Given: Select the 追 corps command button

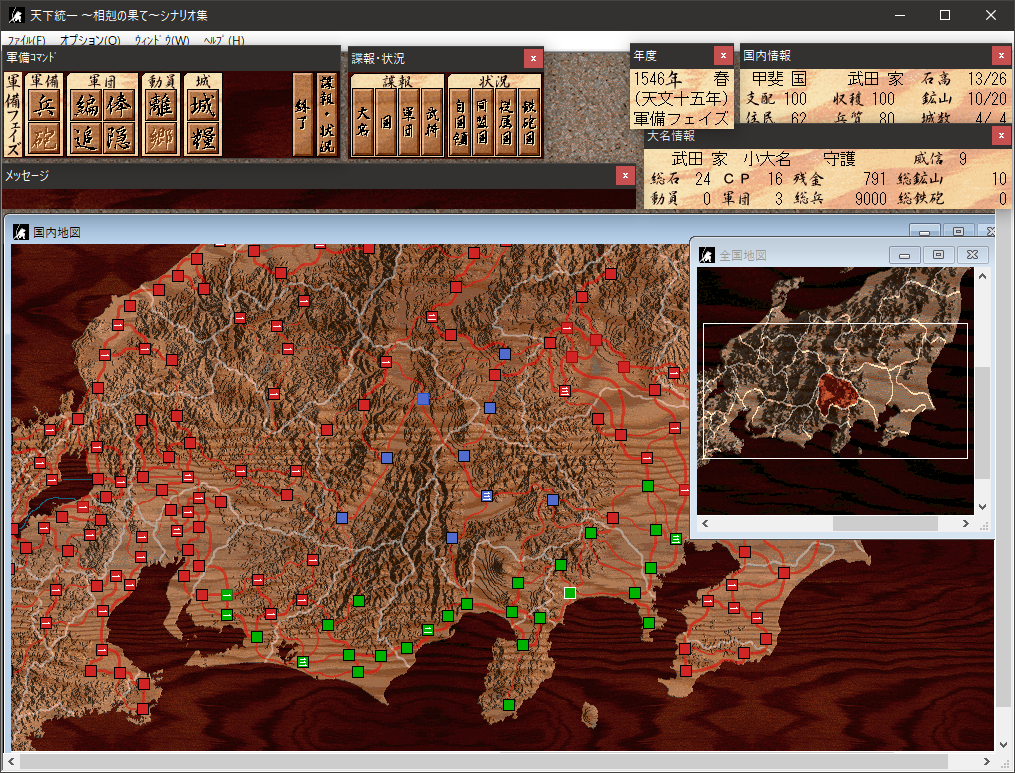Looking at the screenshot, I should [x=86, y=137].
